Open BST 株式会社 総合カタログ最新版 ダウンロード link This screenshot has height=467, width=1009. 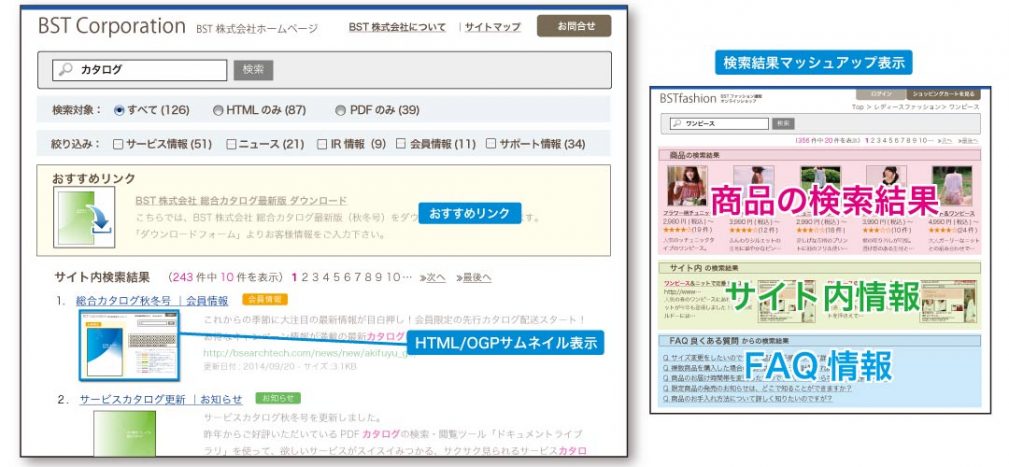[x=241, y=201]
